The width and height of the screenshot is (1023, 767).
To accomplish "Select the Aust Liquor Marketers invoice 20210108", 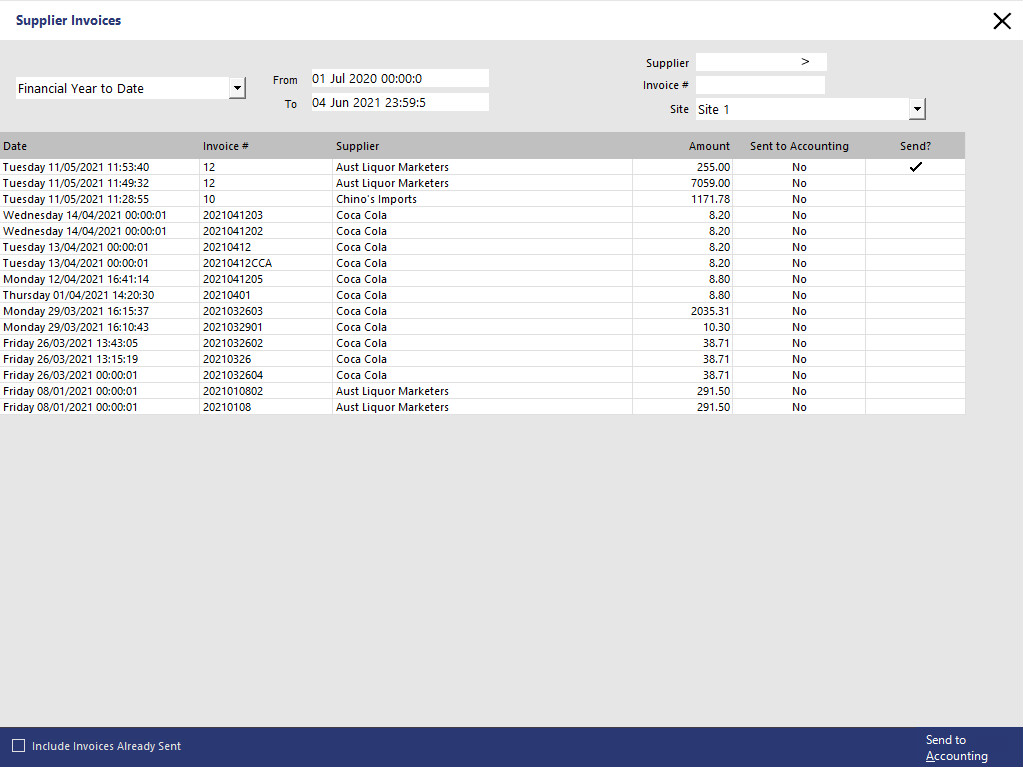I will click(400, 407).
